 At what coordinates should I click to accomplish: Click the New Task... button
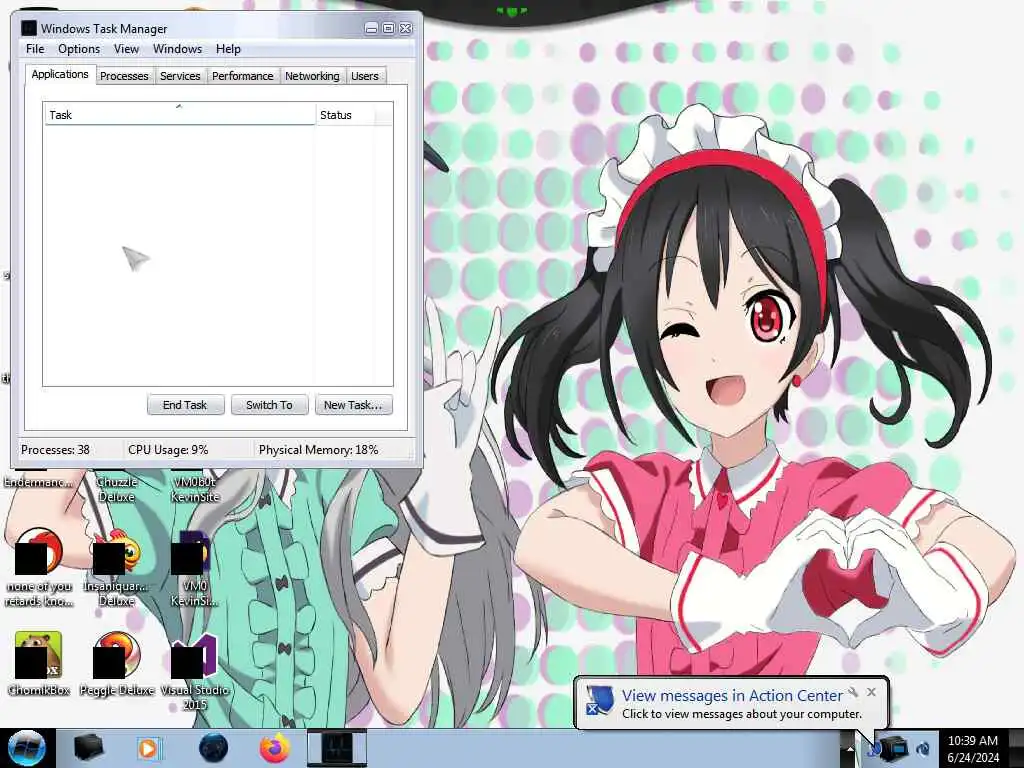point(353,405)
